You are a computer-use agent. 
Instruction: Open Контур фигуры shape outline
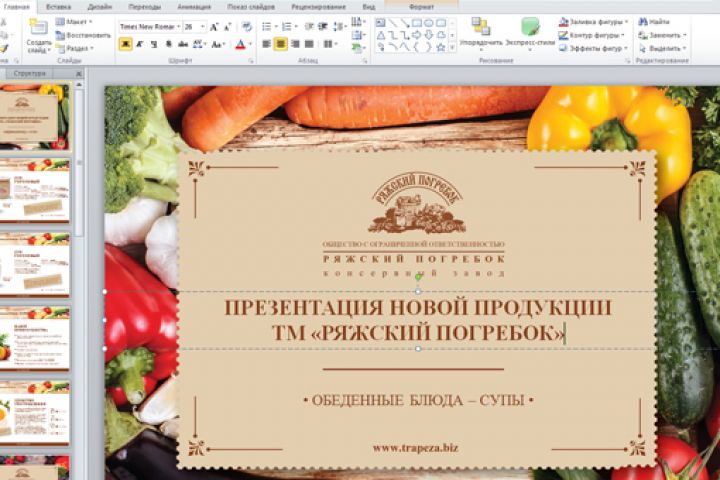coord(592,35)
